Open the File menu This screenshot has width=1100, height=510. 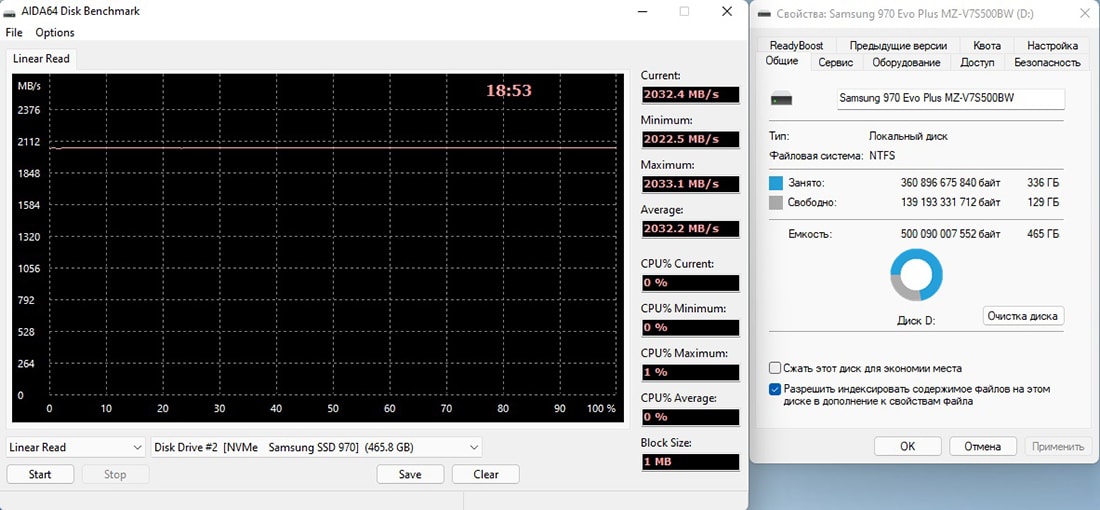[x=14, y=33]
